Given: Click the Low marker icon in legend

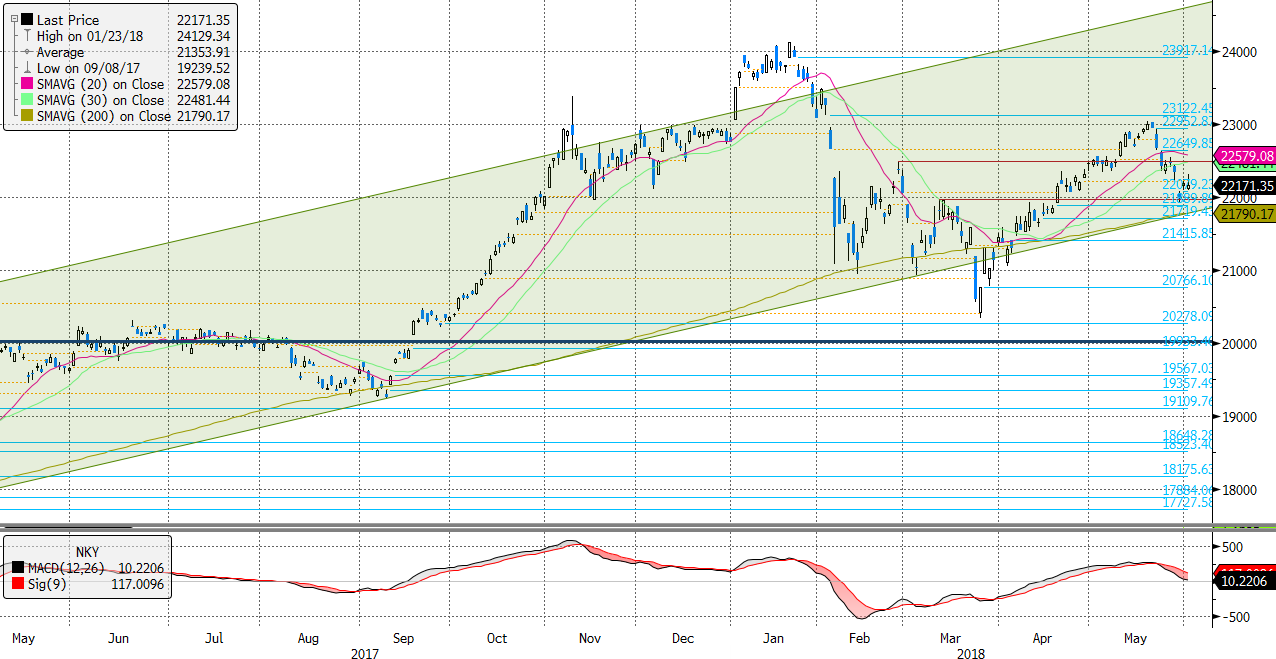Looking at the screenshot, I should [x=26, y=68].
